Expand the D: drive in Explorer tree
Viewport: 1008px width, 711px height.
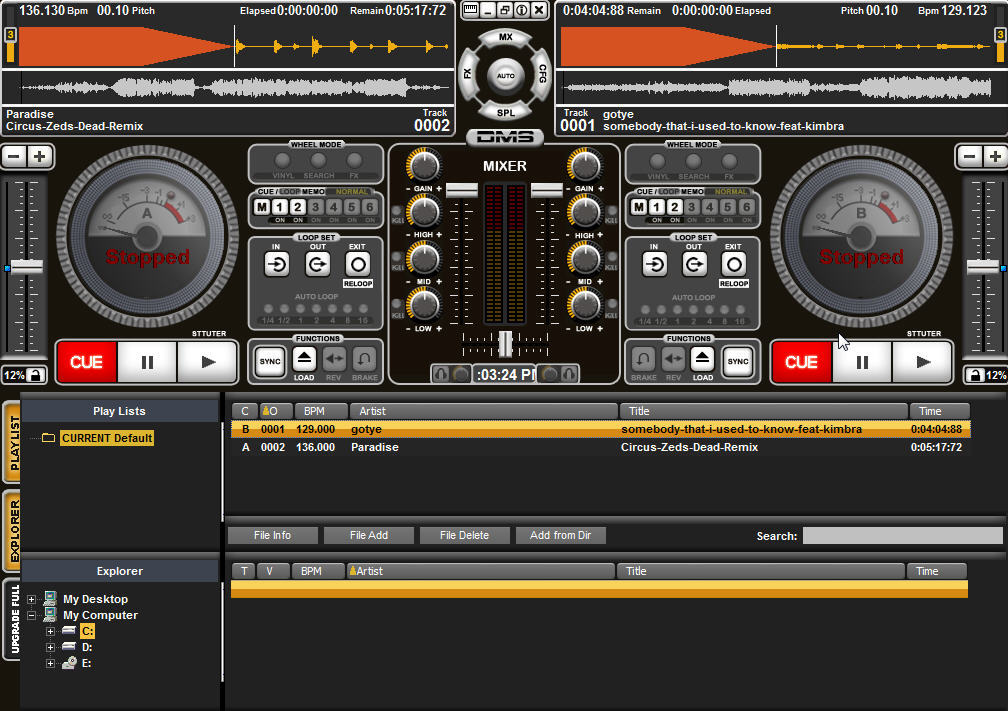tap(50, 647)
